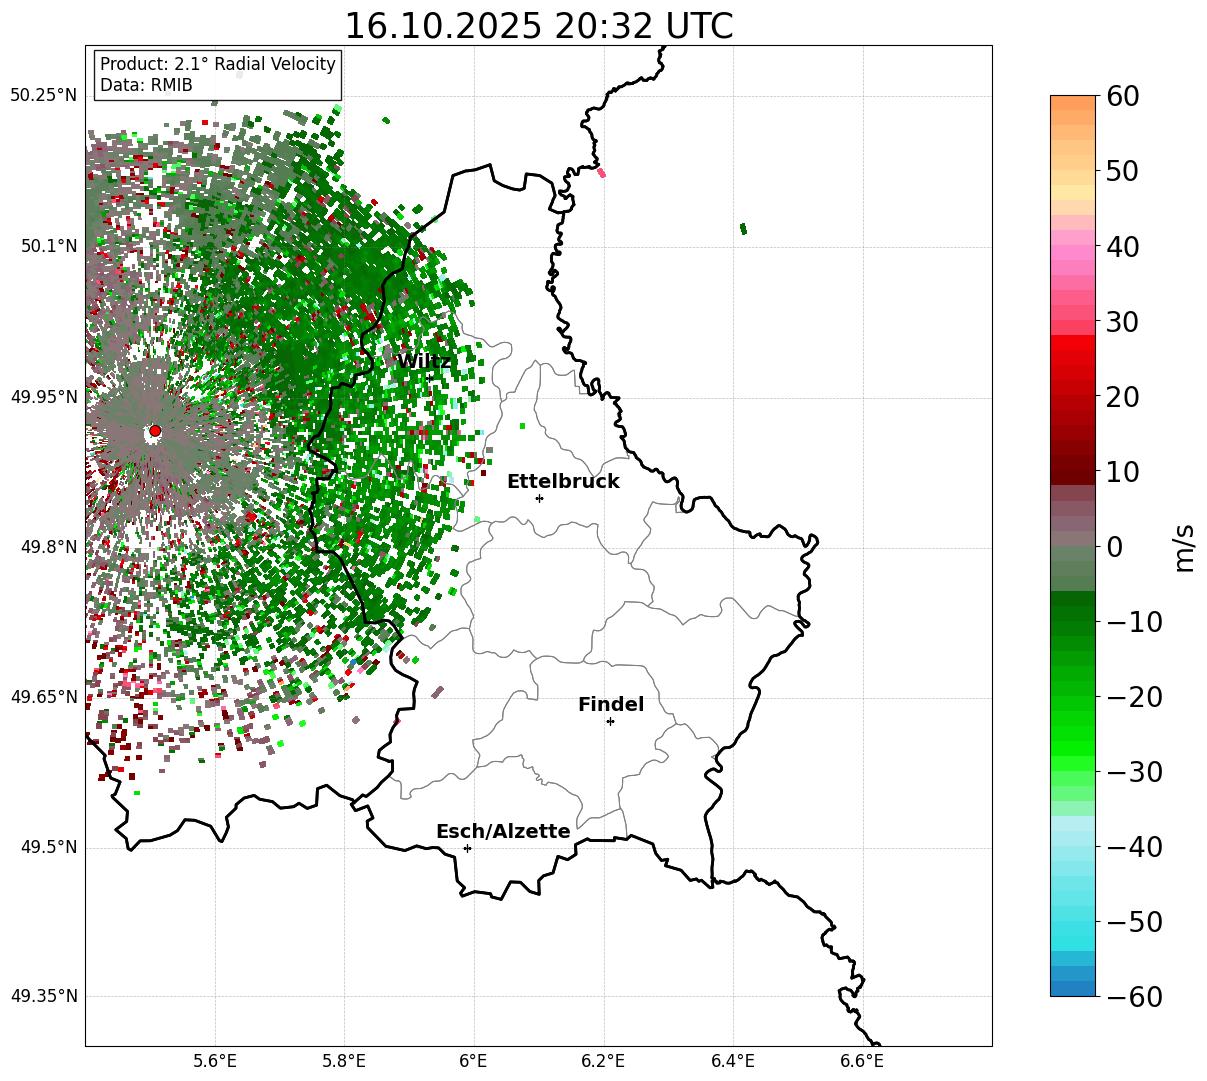This screenshot has width=1207, height=1081.
Task: Click the colorbar value 60
Action: point(1122,96)
